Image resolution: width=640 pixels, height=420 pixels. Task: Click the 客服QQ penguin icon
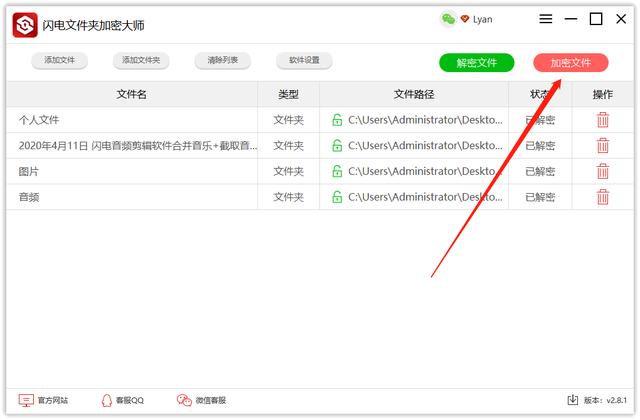pos(107,400)
